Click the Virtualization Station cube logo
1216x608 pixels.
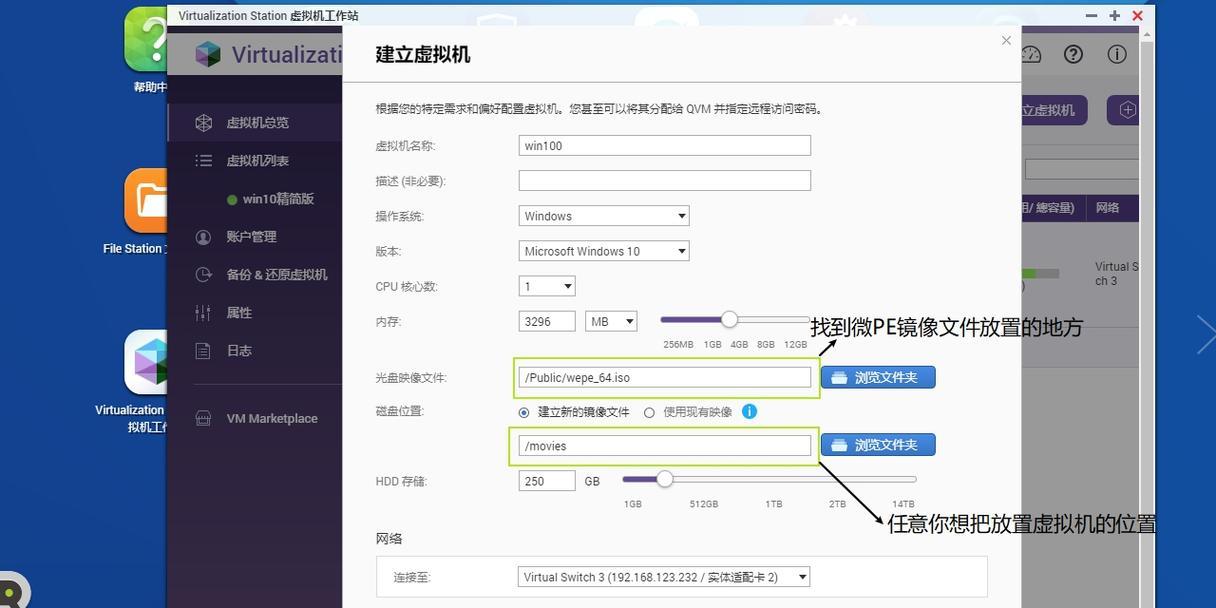tap(208, 54)
